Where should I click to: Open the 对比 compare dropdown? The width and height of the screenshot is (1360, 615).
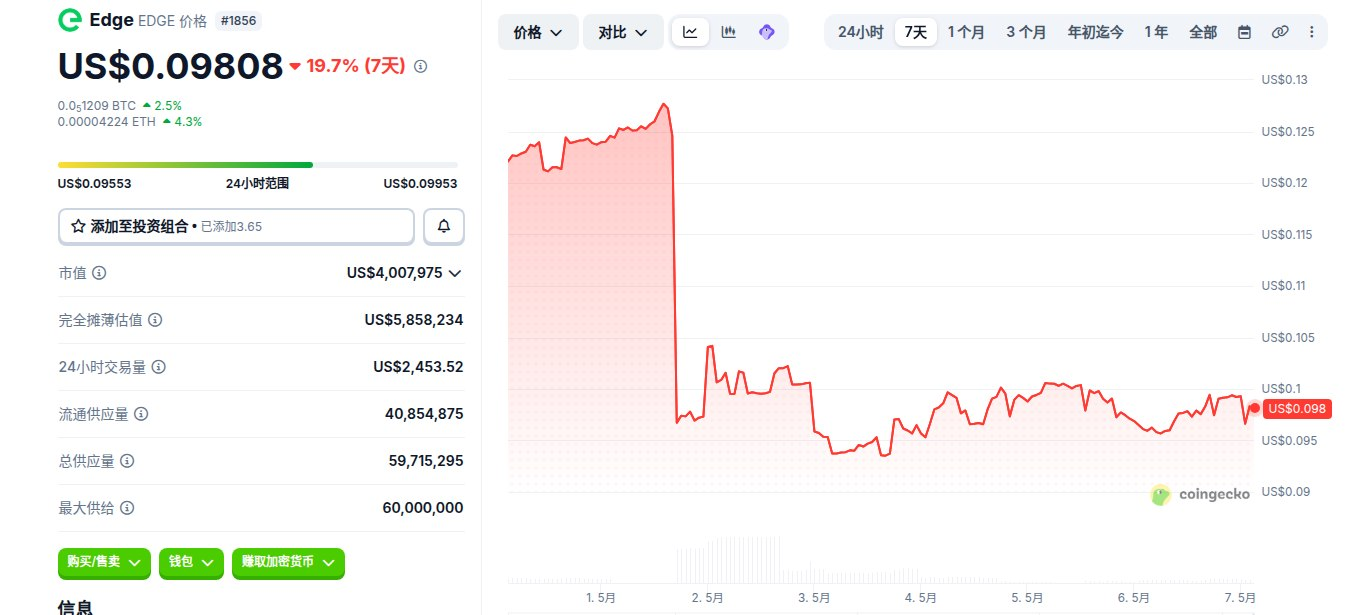623,32
